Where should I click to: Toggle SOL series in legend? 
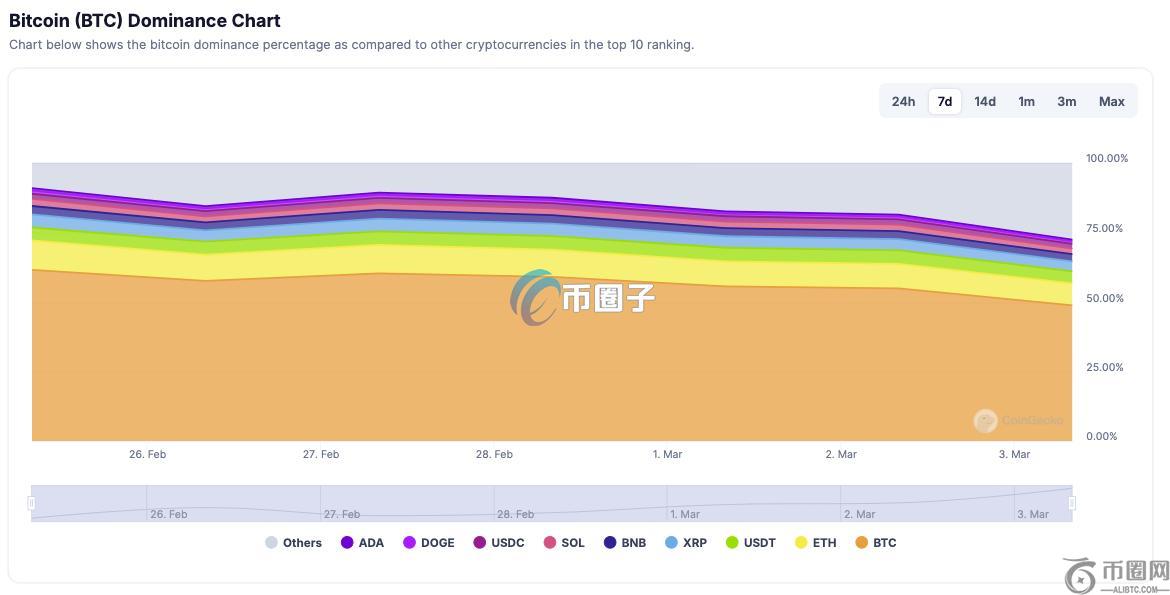(x=550, y=543)
